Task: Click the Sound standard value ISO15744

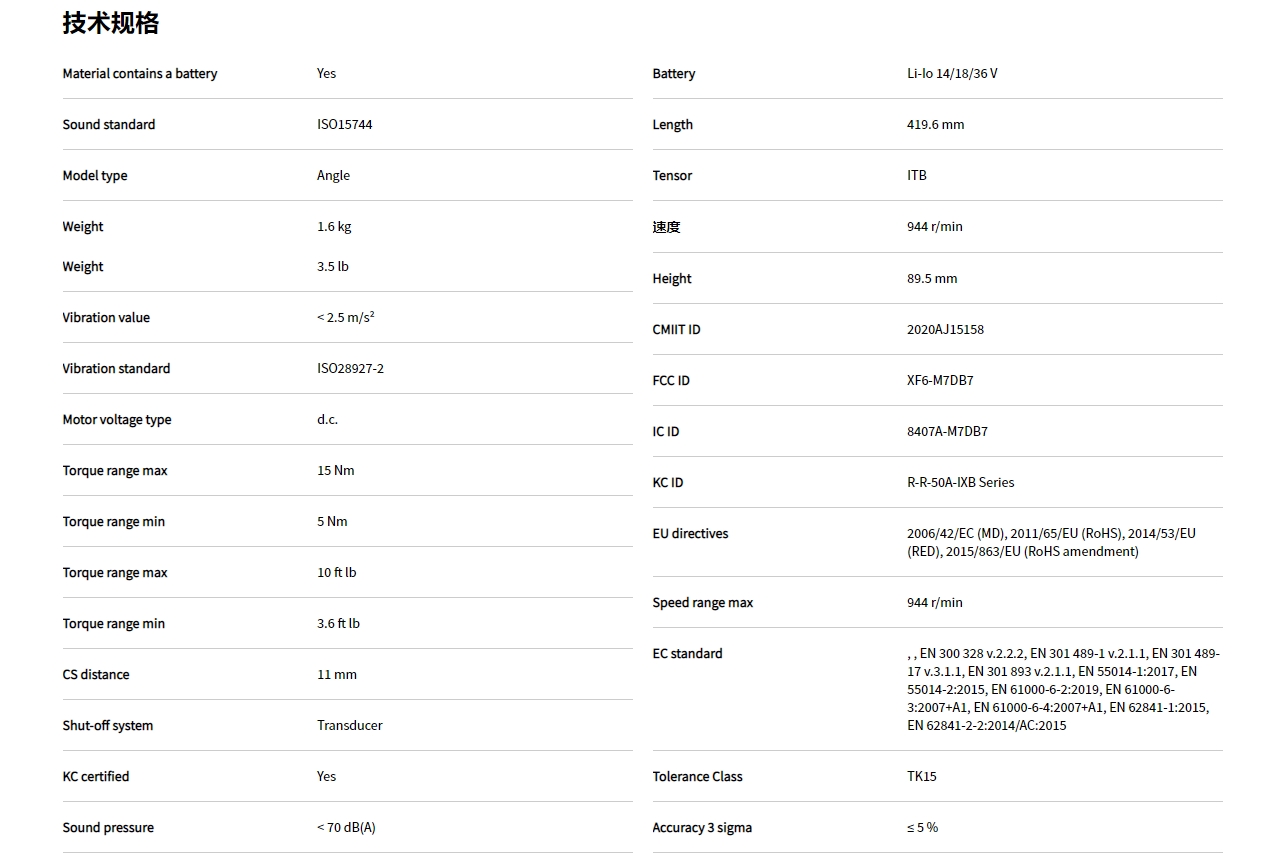Action: (345, 125)
